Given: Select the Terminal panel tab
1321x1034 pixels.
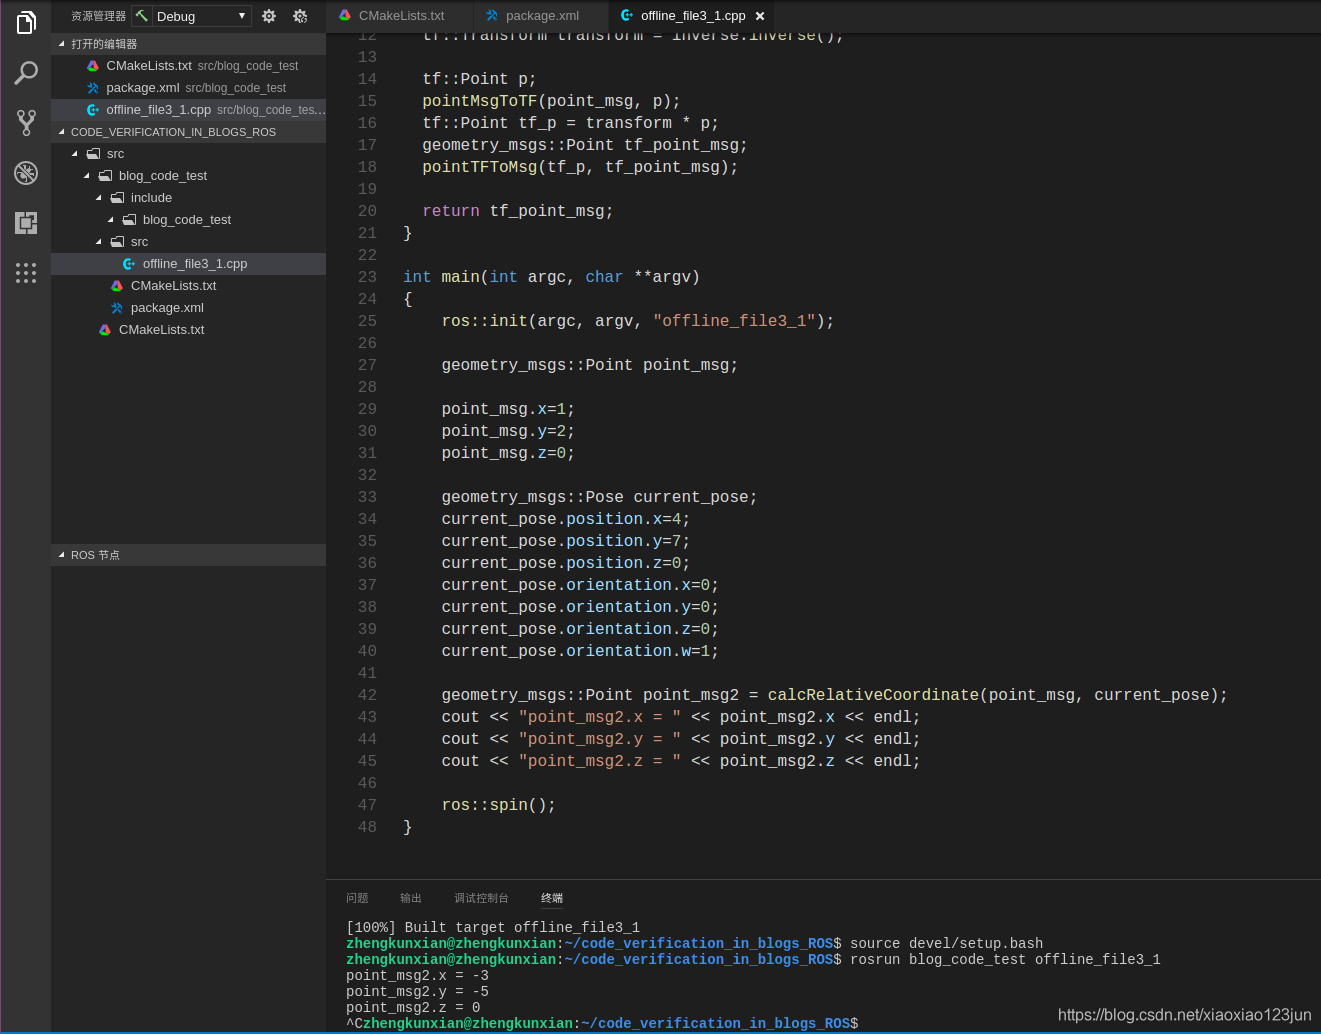Looking at the screenshot, I should 552,898.
